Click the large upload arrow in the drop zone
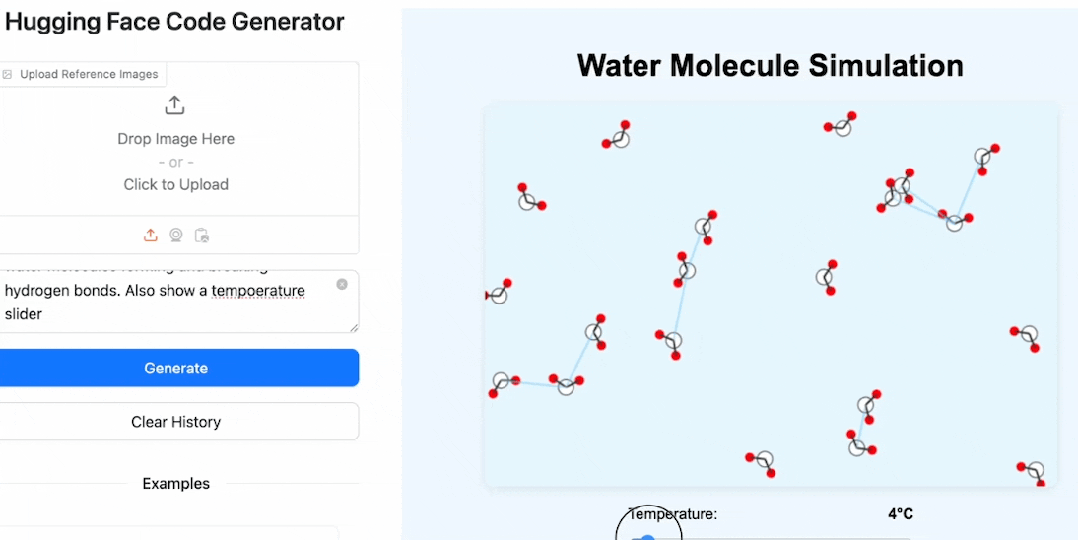 [175, 105]
